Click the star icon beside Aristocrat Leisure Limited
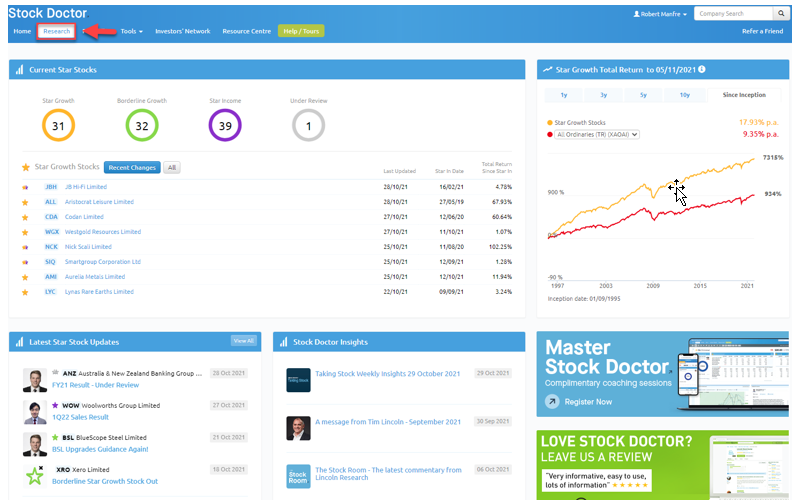Screen dimensions: 796x500 point(25,203)
